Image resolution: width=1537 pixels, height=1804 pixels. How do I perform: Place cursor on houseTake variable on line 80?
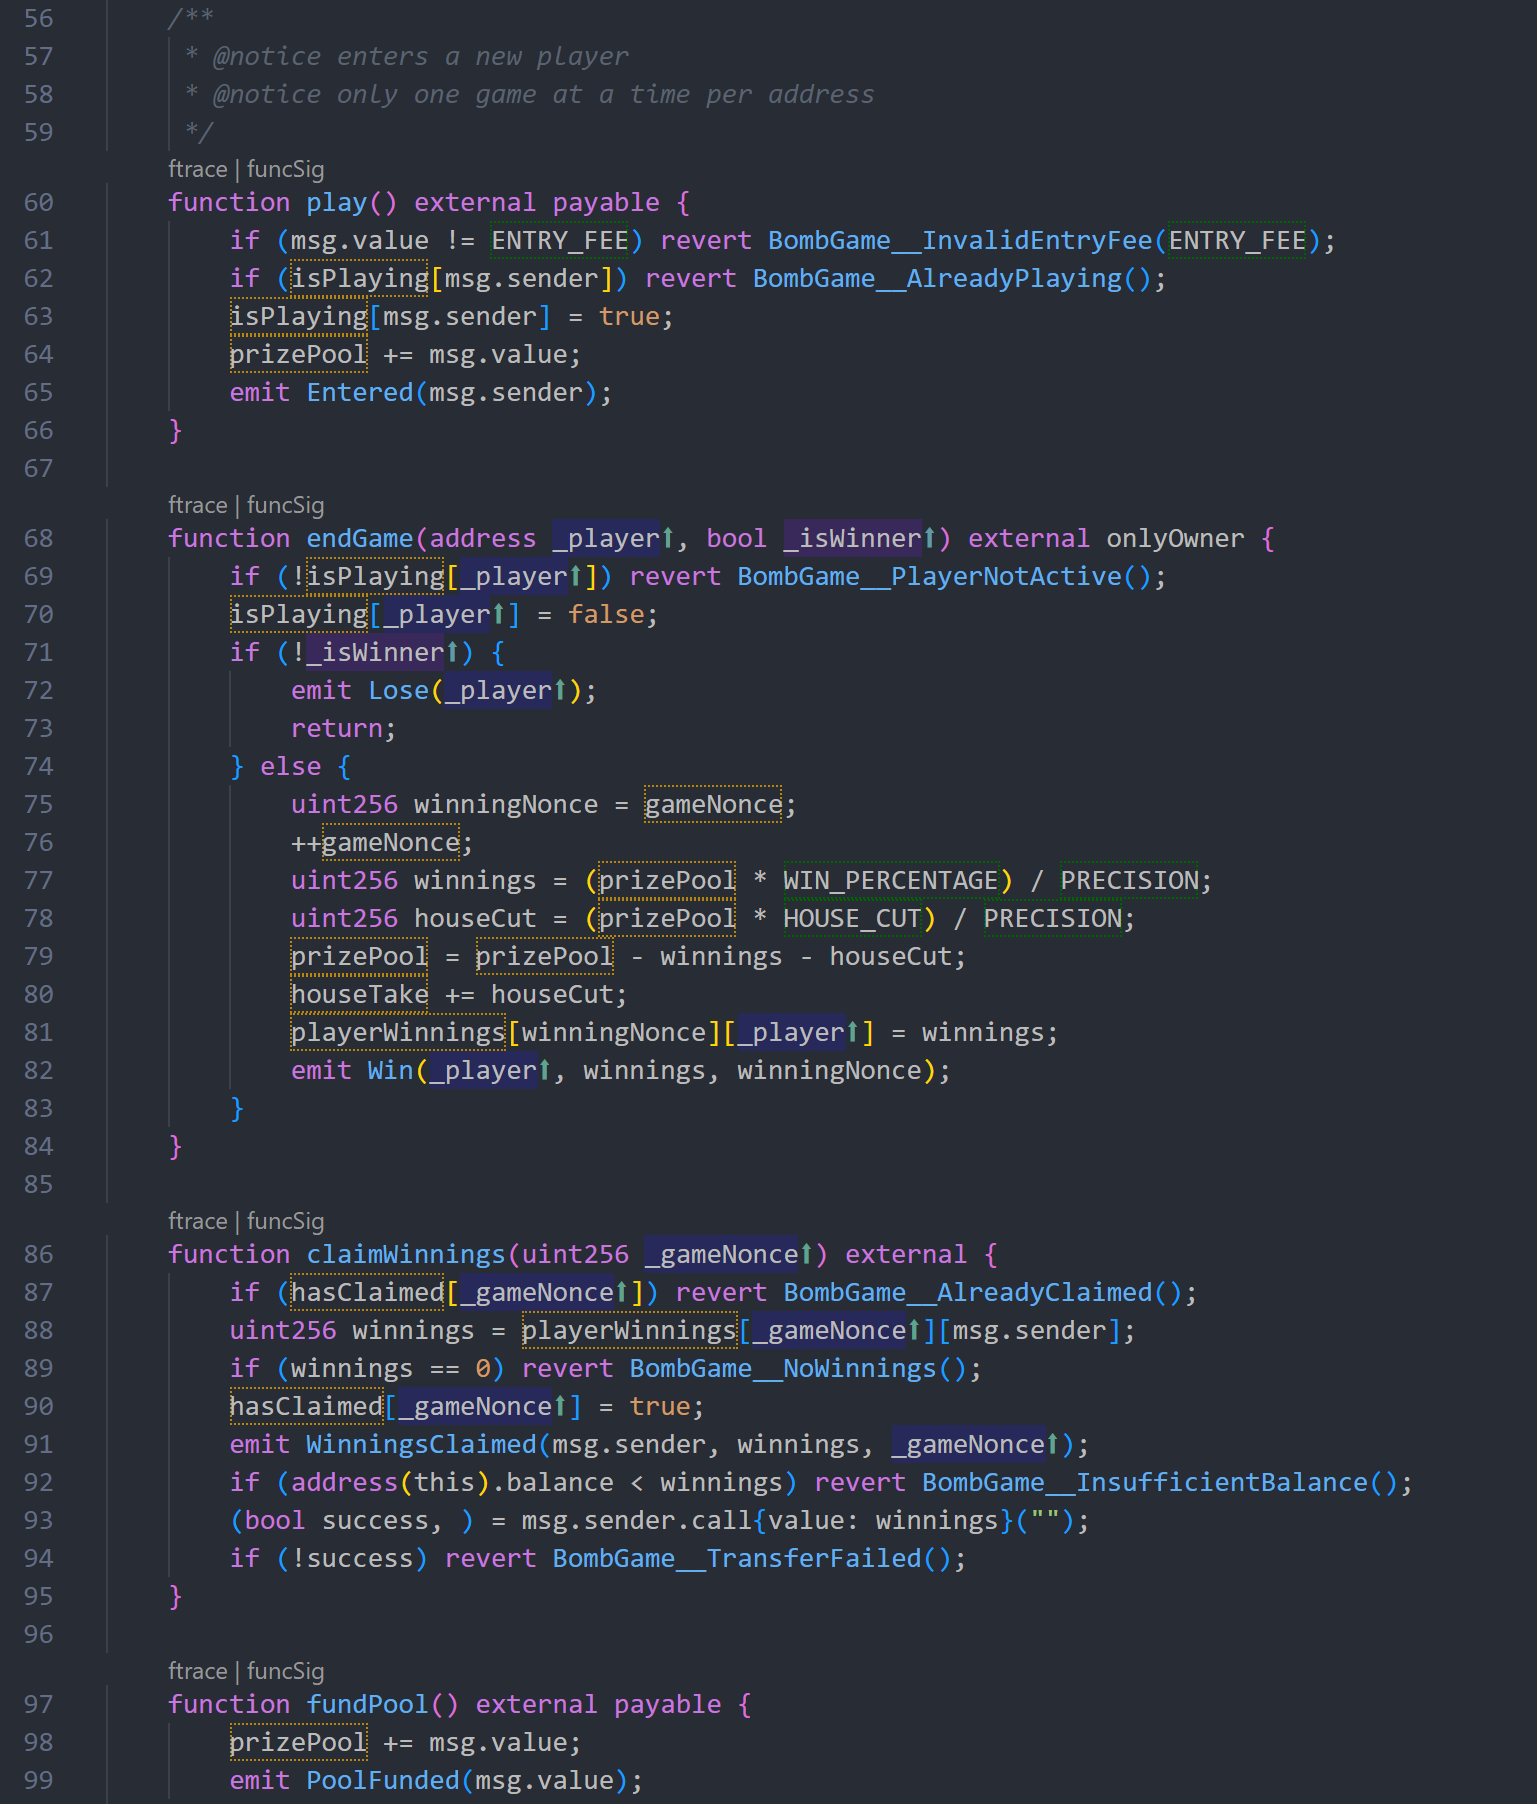pos(360,994)
